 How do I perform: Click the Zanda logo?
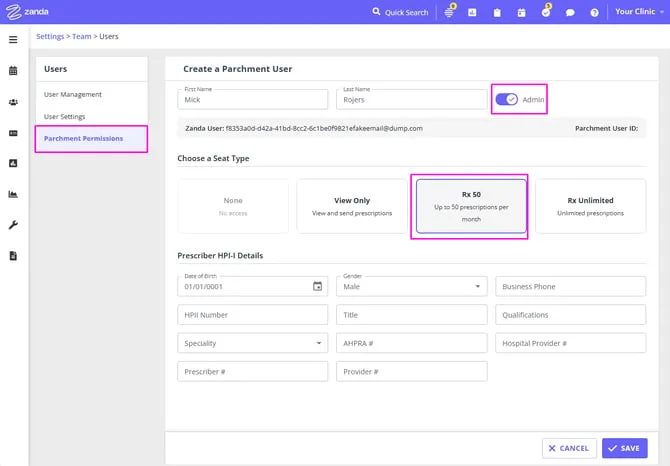(27, 12)
